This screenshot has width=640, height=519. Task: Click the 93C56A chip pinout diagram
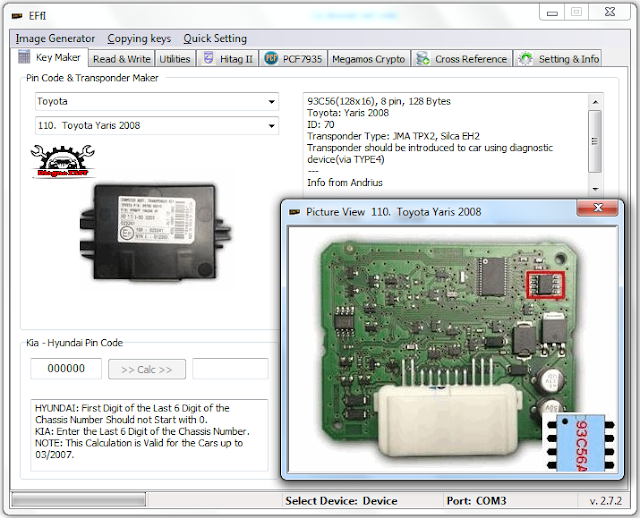581,443
